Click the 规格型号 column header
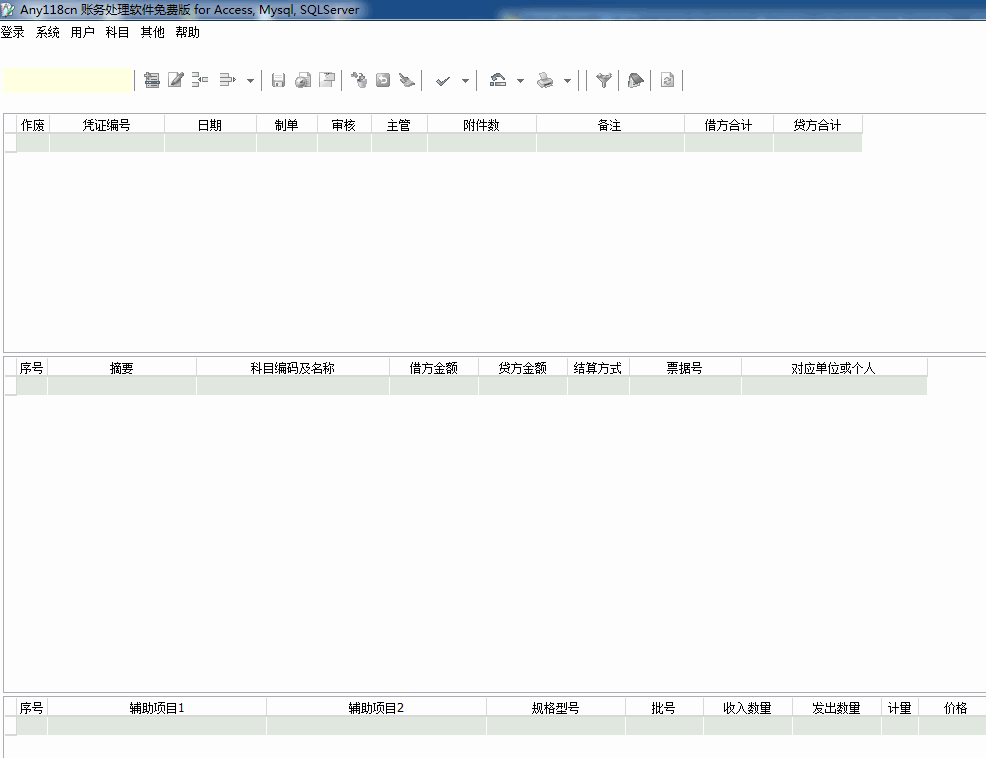 [x=555, y=707]
